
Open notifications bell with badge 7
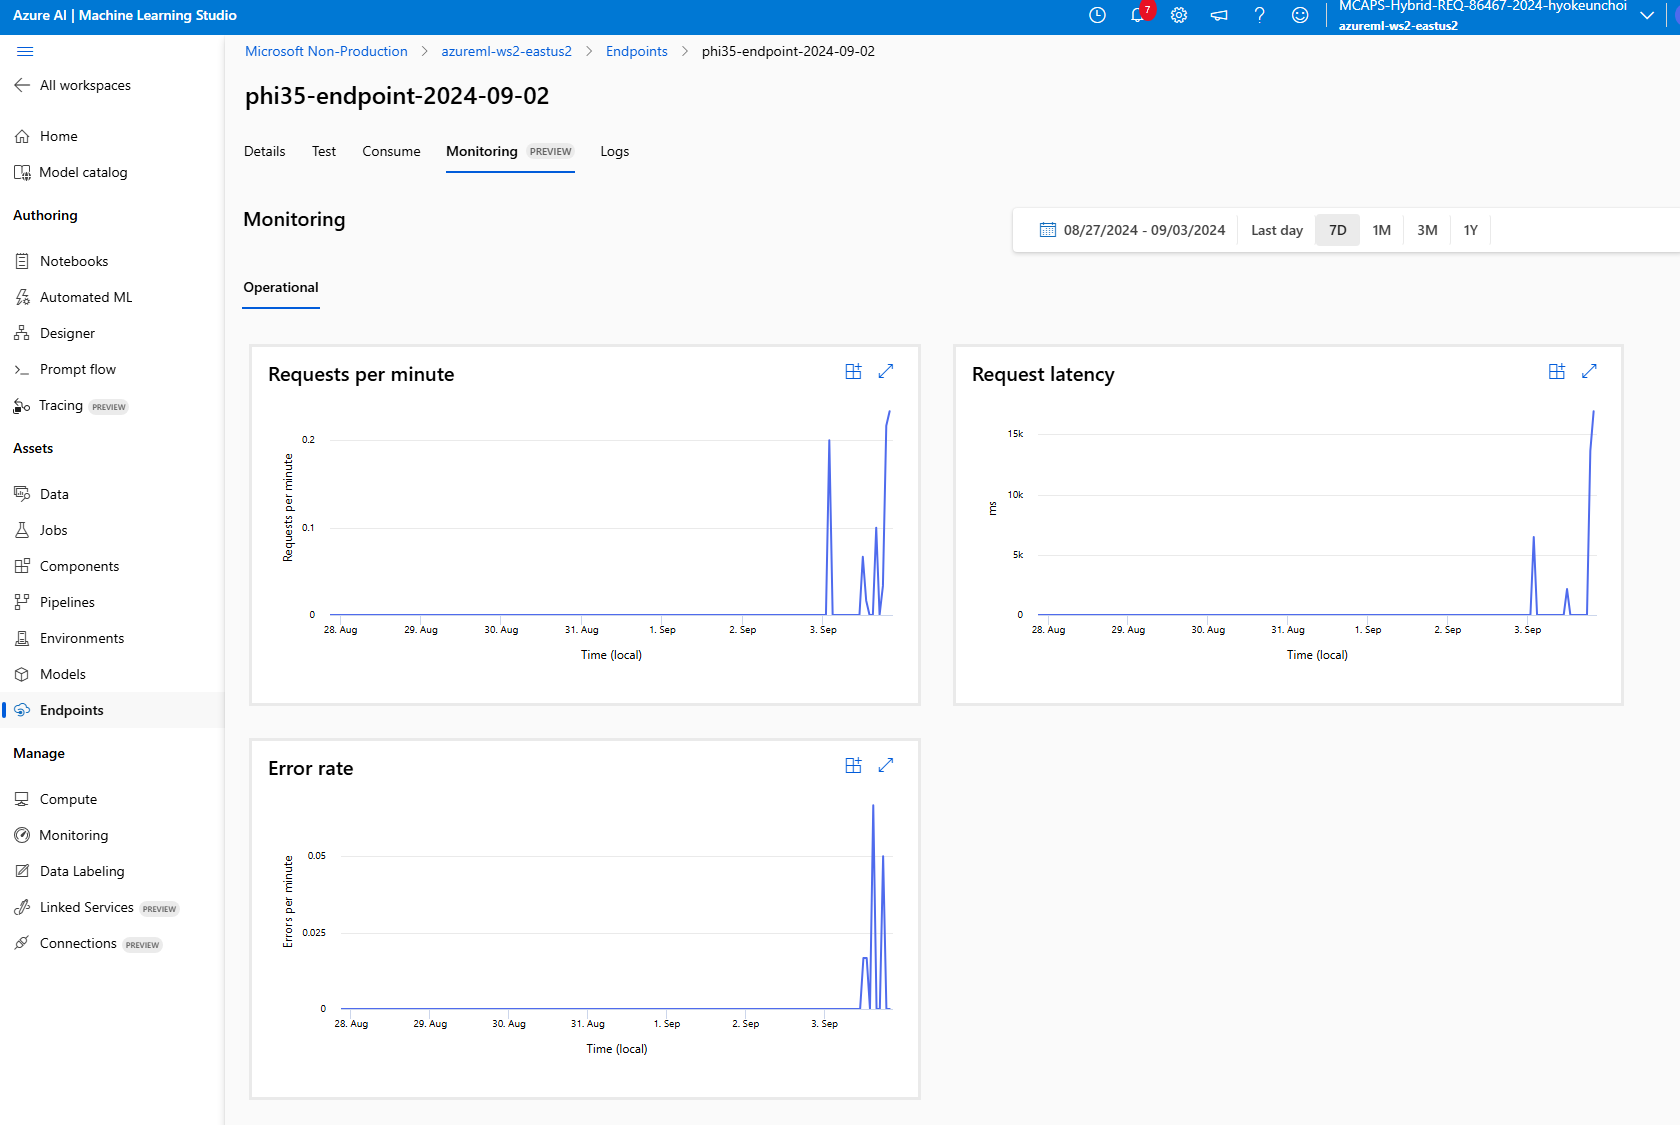coord(1138,15)
